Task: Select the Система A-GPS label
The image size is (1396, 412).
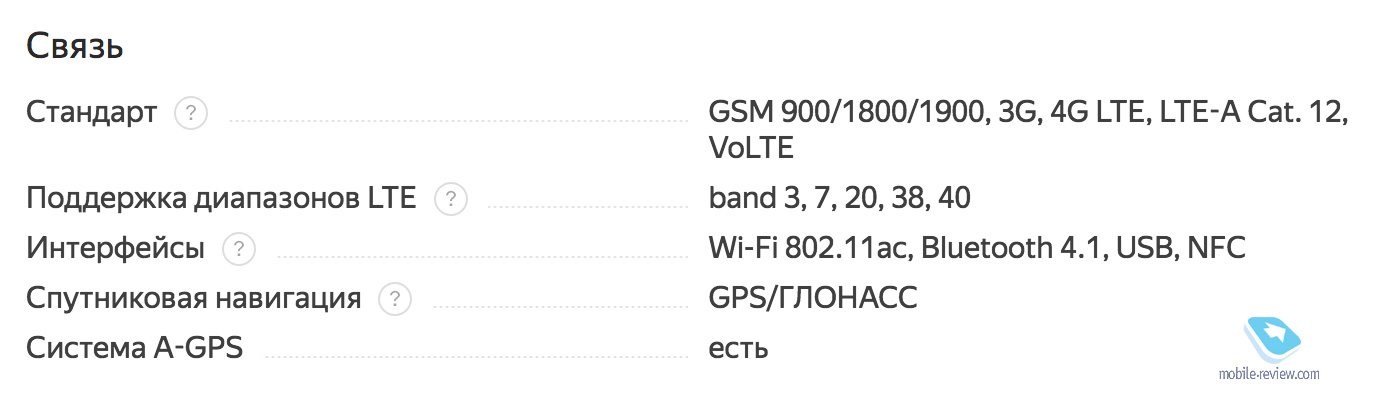Action: (x=134, y=348)
